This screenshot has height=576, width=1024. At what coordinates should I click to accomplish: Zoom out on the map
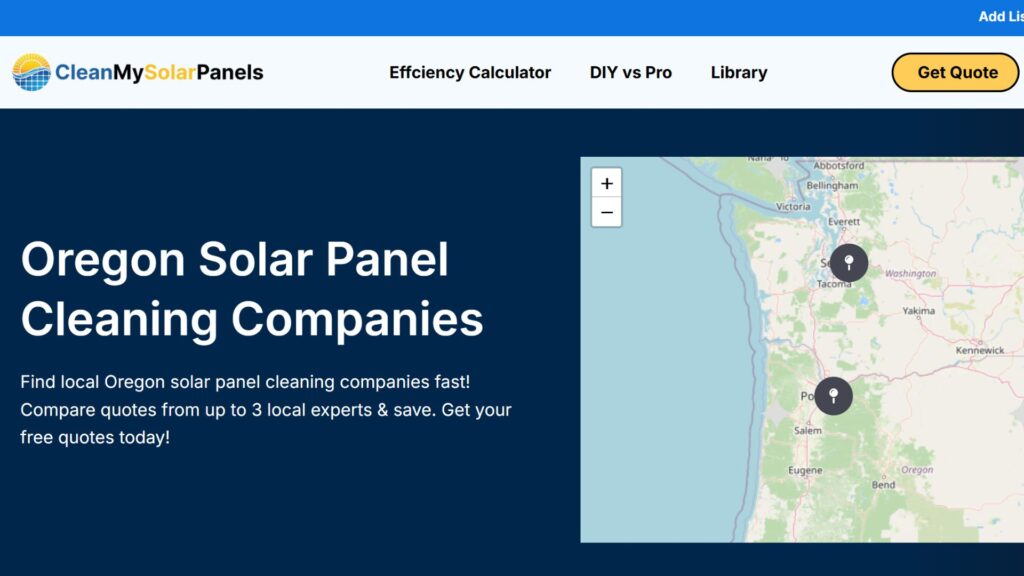point(607,212)
